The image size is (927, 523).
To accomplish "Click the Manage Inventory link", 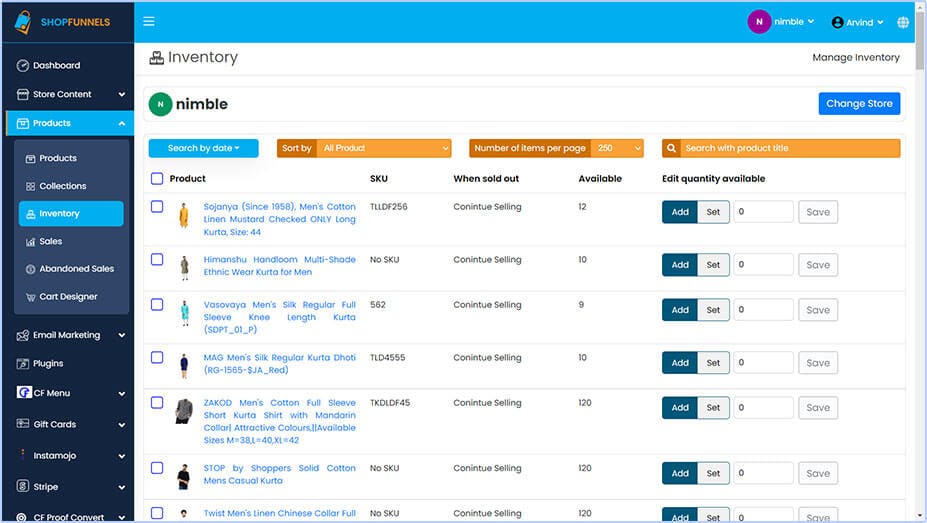I will [855, 57].
